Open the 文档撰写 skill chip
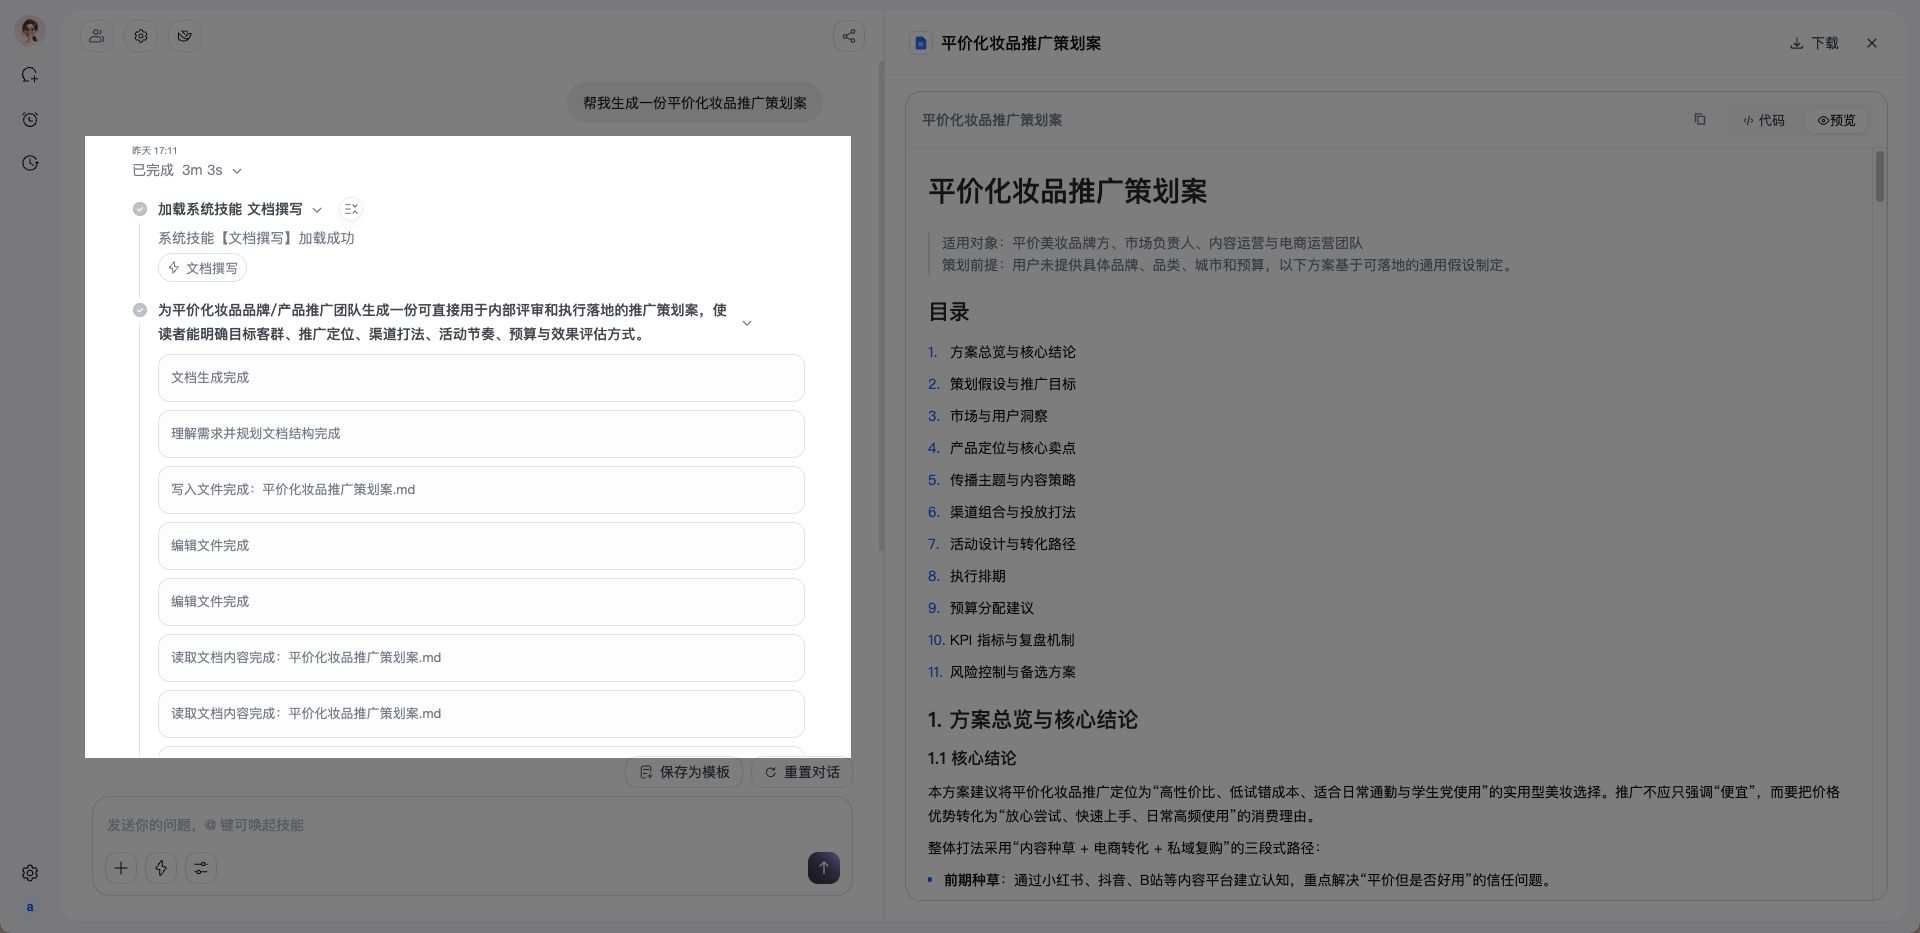The image size is (1920, 933). pyautogui.click(x=202, y=268)
